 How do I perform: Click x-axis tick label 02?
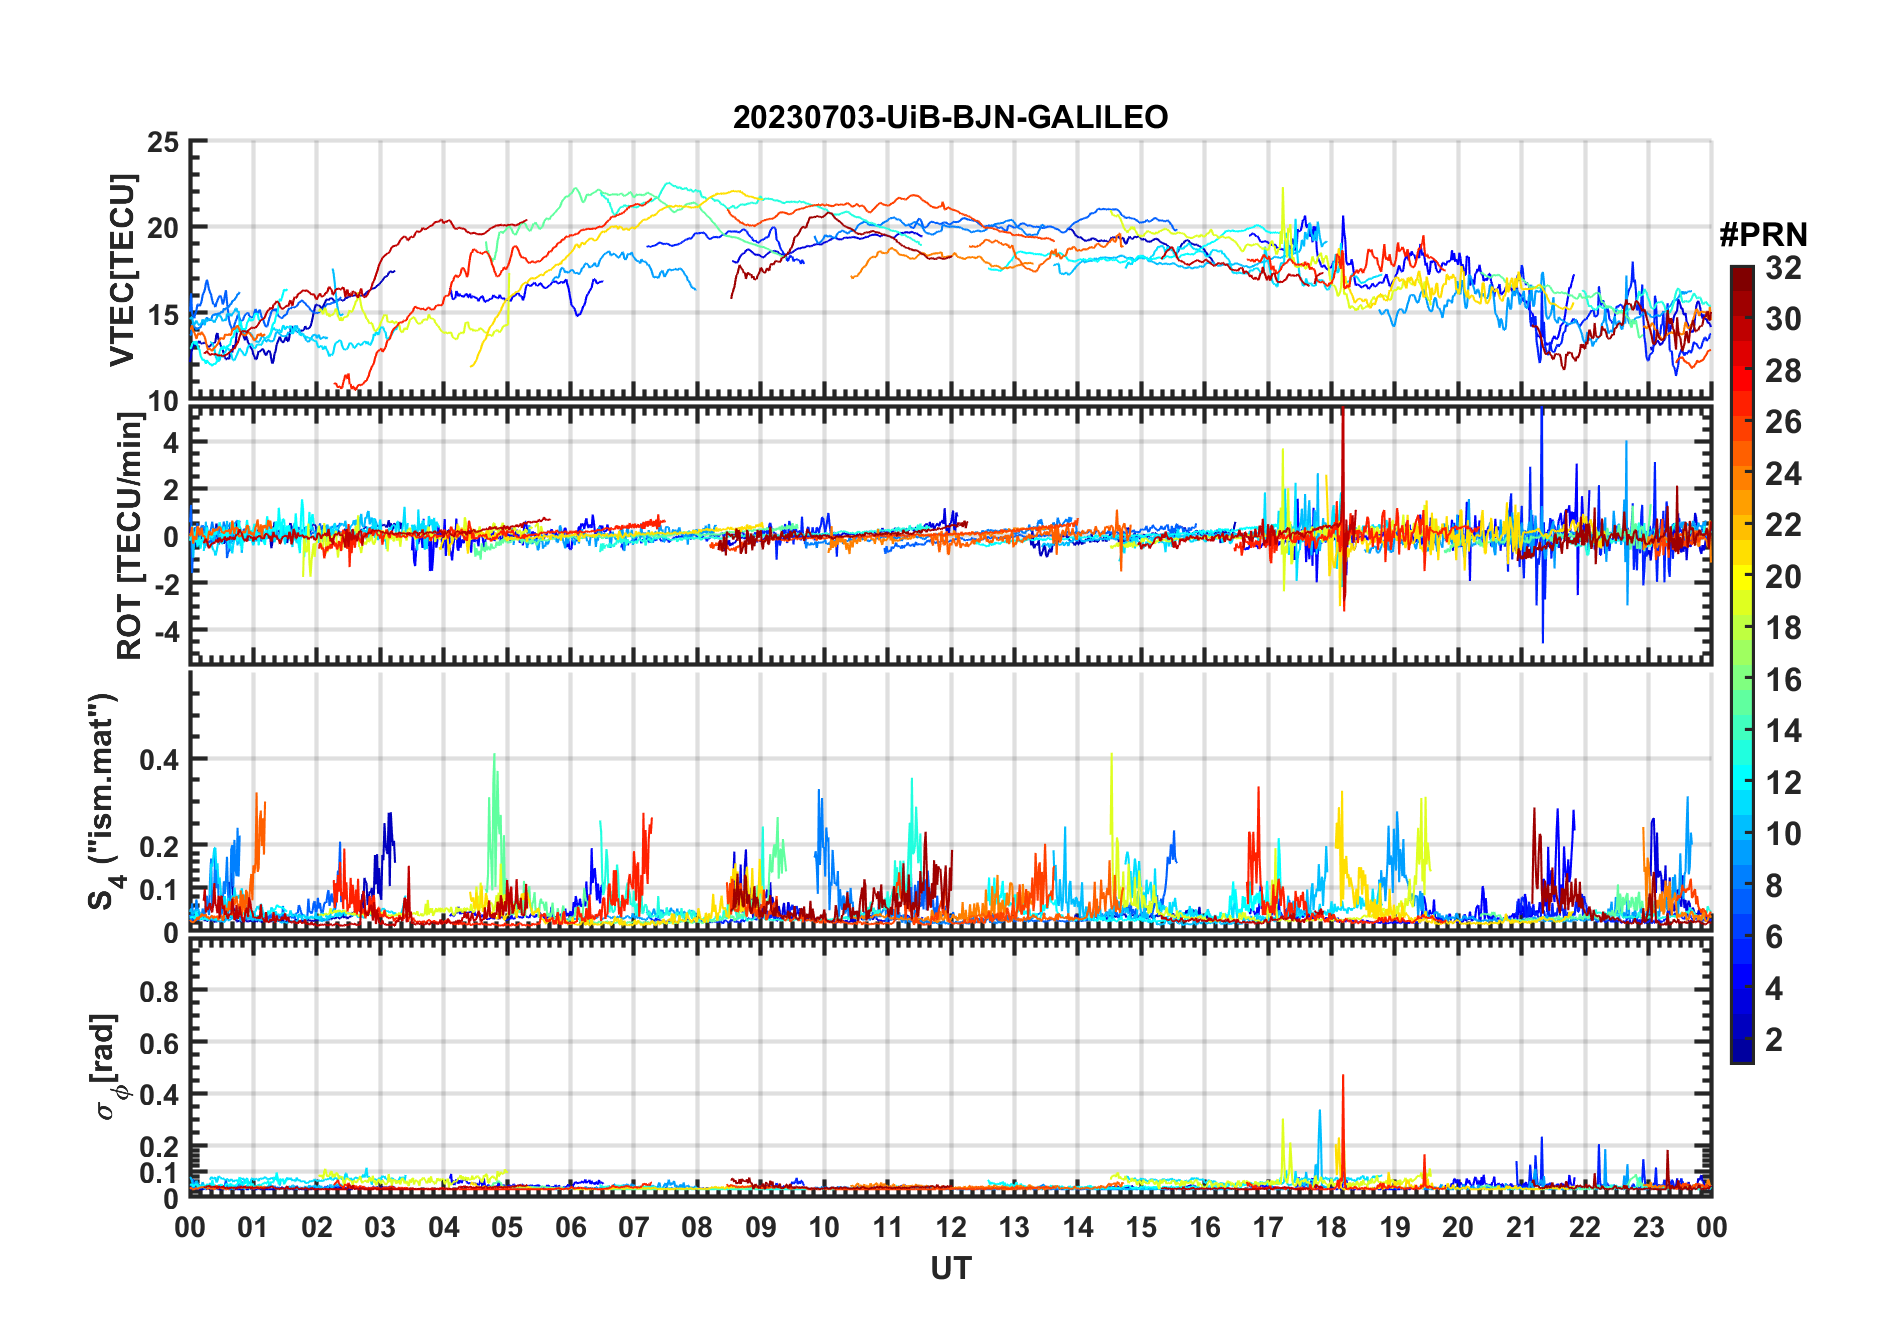point(317,1227)
